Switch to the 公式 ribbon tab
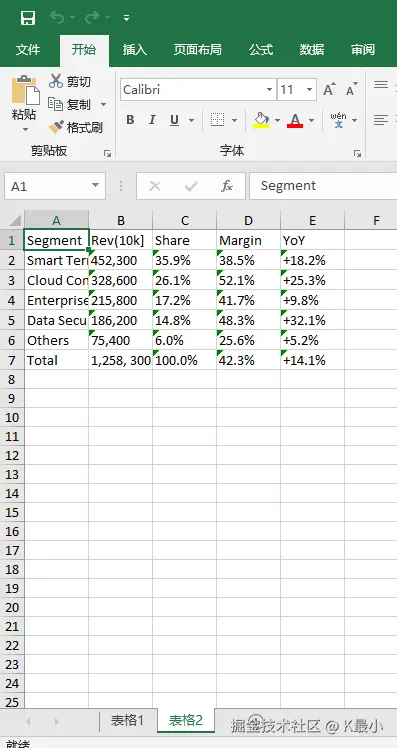 click(x=261, y=50)
